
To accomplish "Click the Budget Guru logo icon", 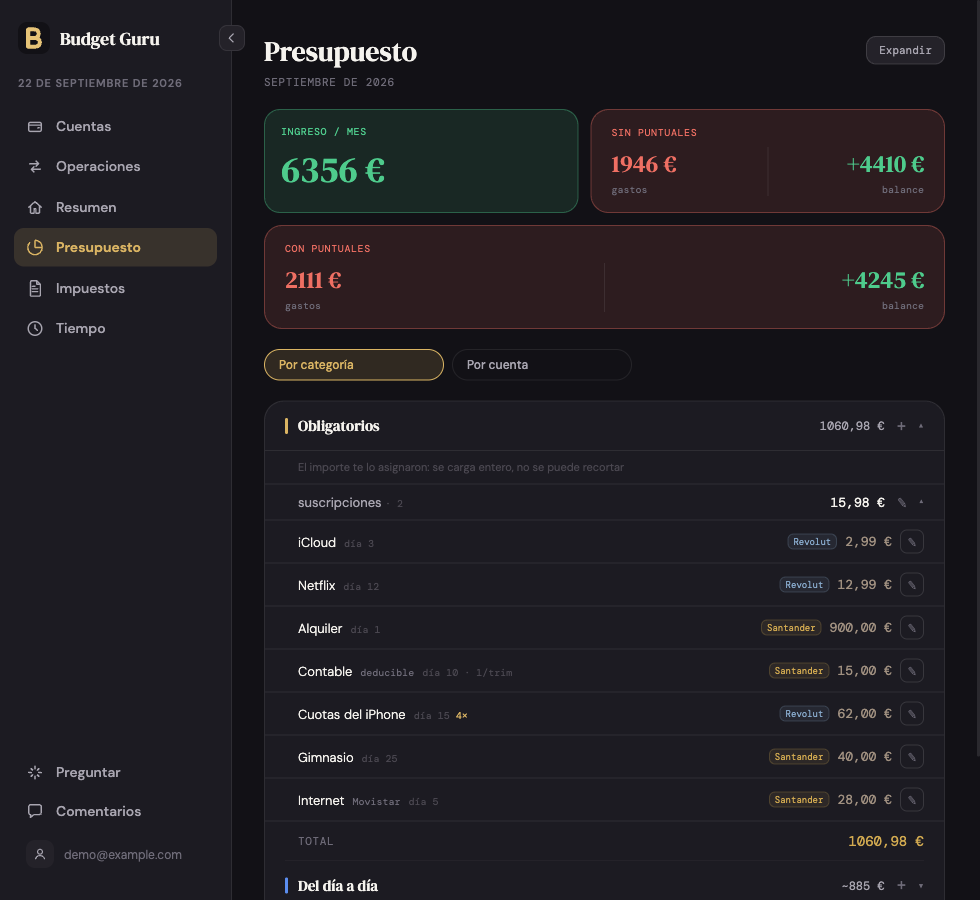I will 34,38.
